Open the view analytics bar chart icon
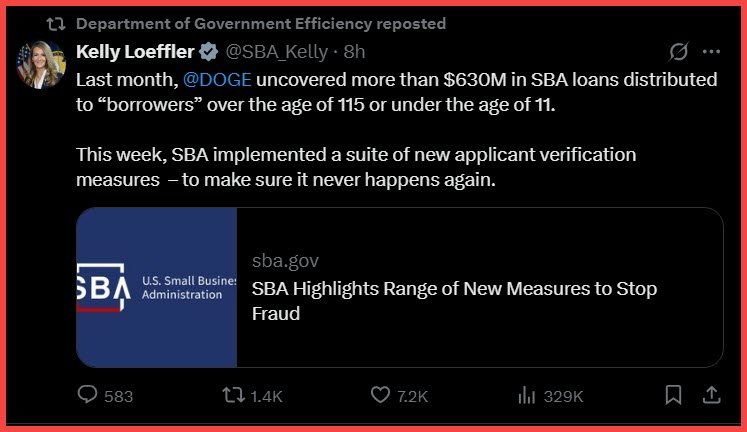 tap(527, 396)
